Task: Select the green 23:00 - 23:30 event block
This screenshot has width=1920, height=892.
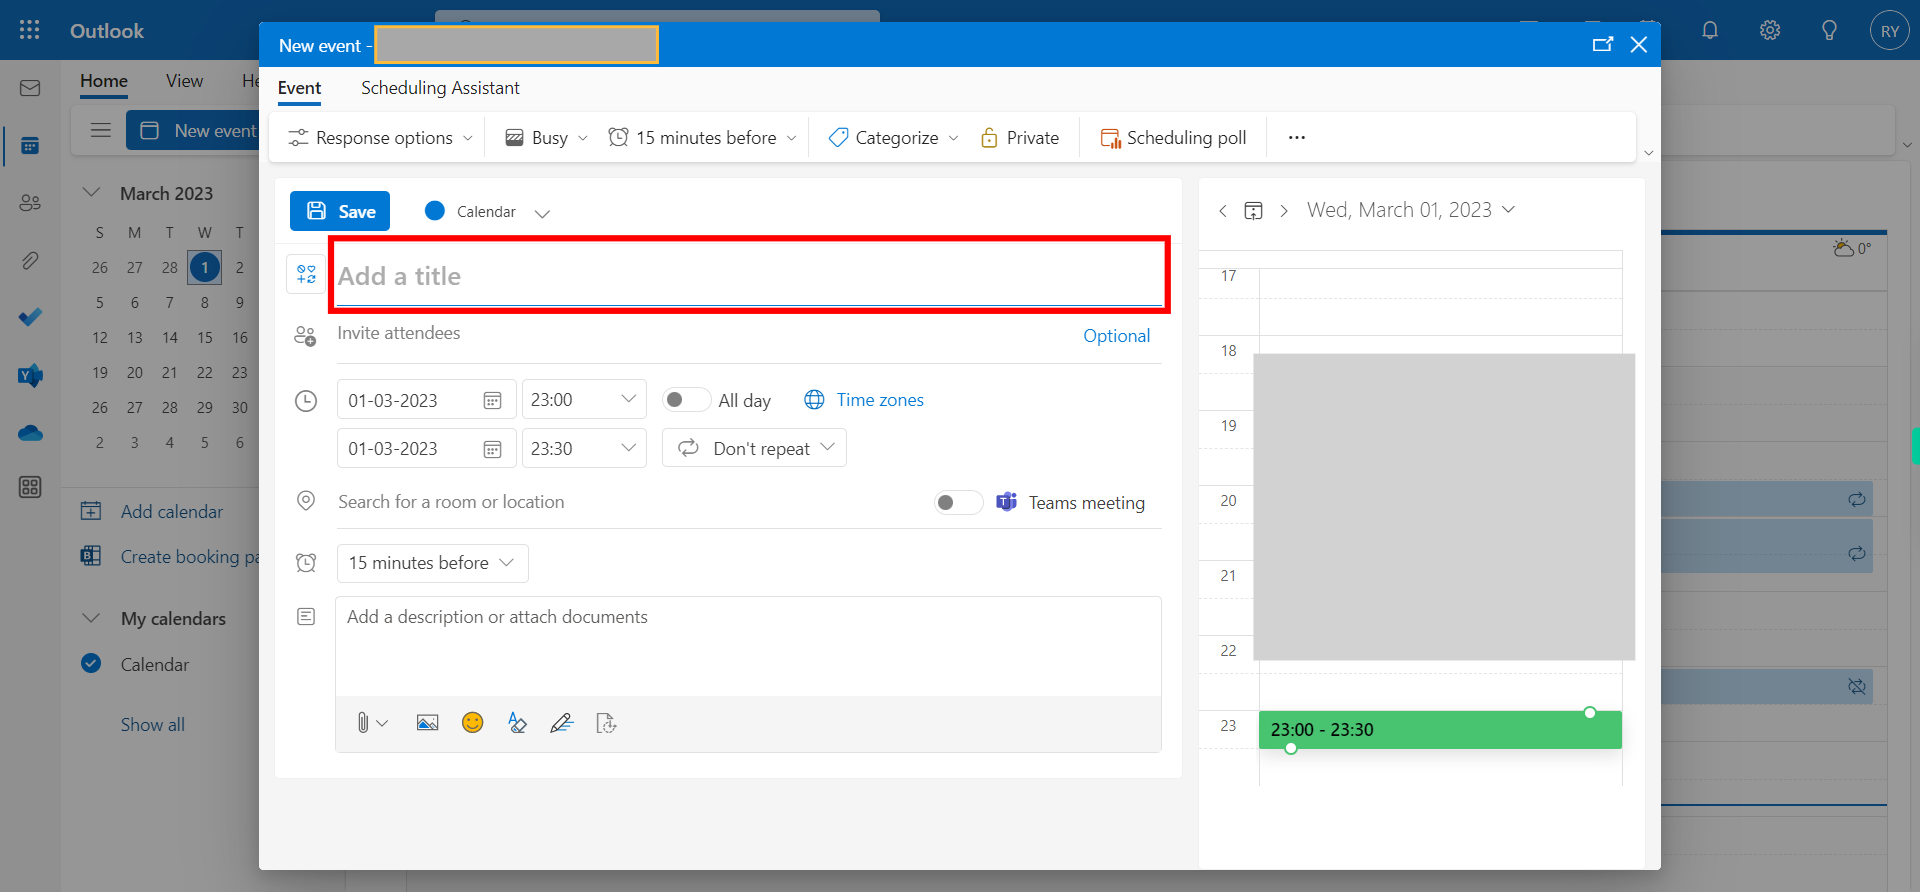Action: [x=1440, y=730]
